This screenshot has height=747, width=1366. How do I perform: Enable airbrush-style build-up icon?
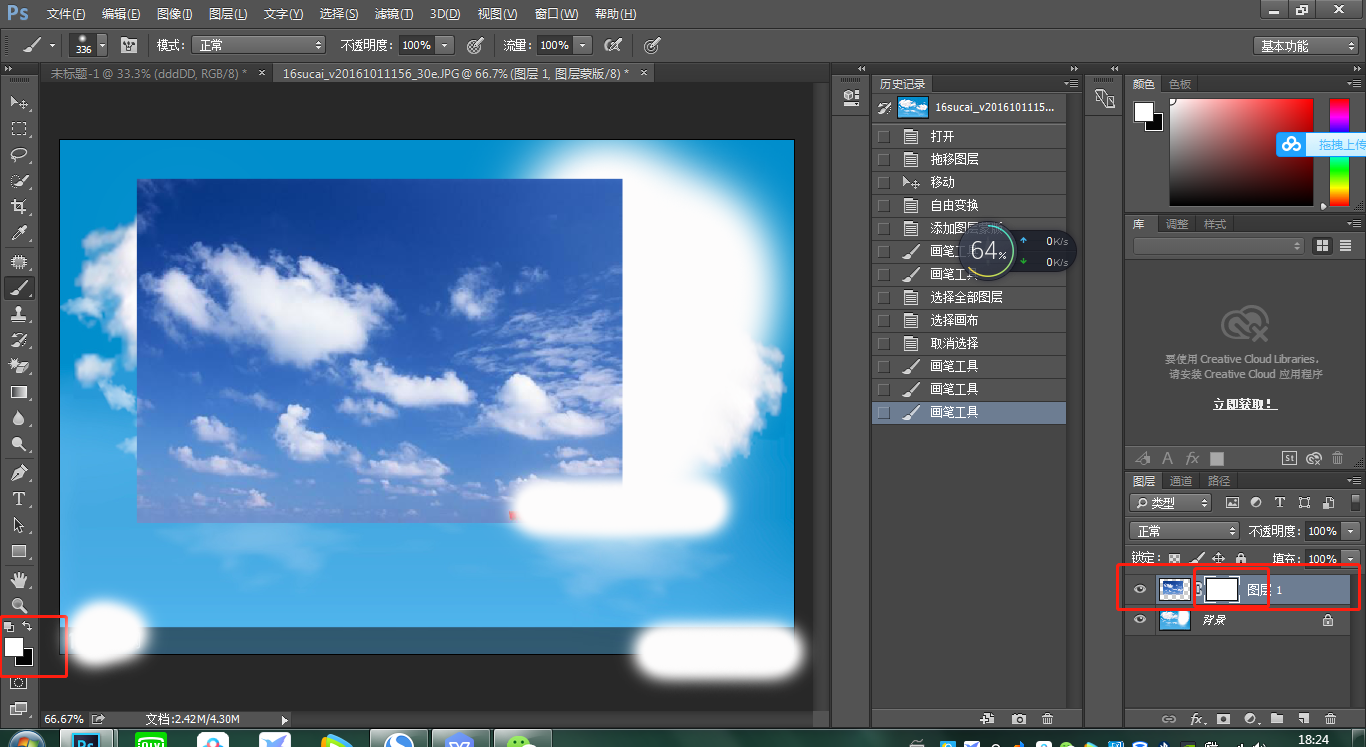[x=614, y=45]
